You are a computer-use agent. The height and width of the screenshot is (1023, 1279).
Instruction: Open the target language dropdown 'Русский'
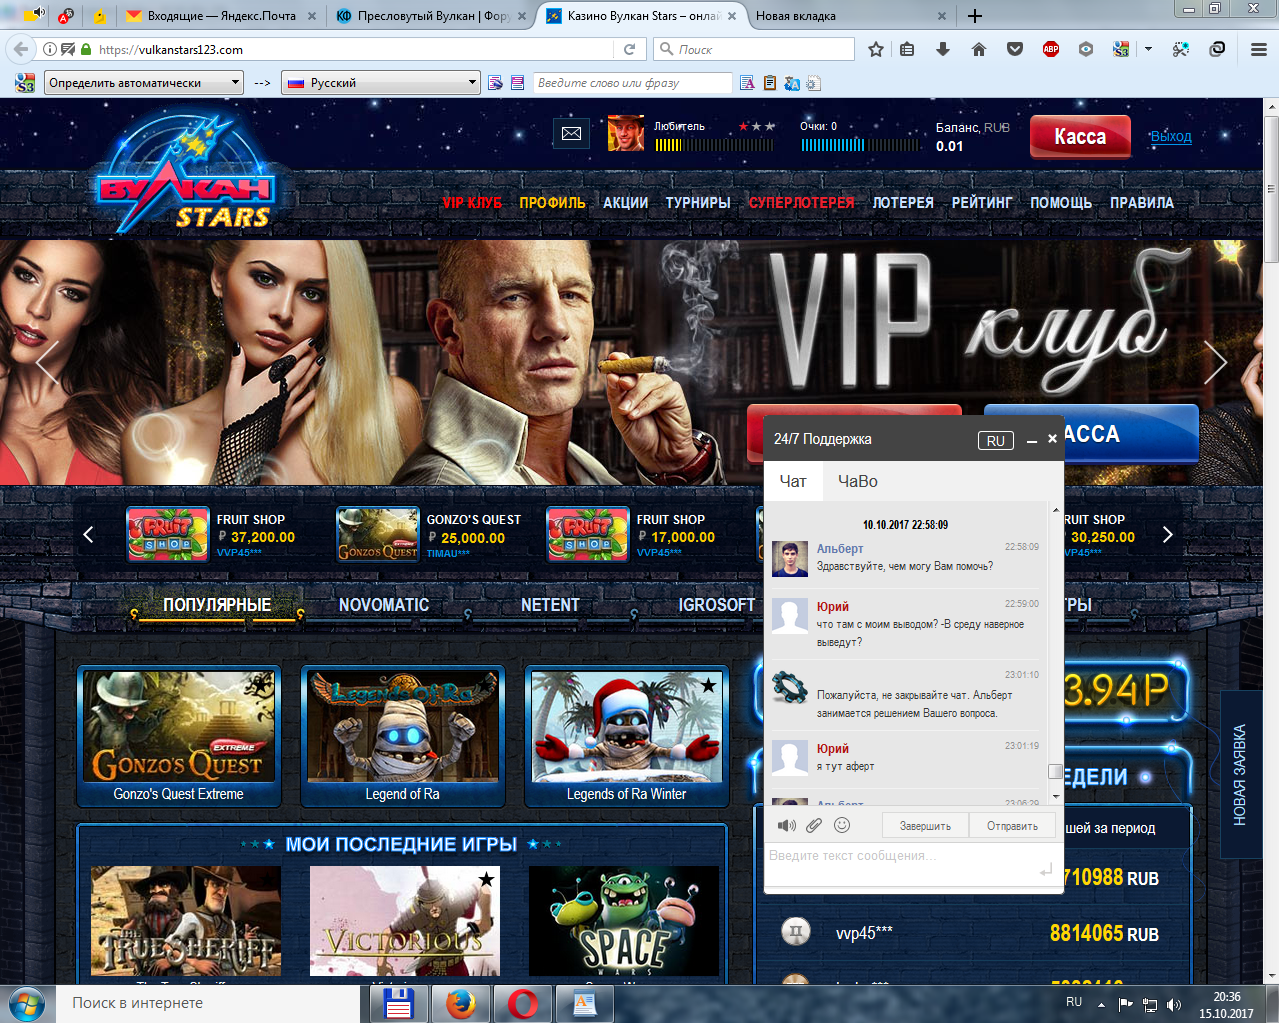[381, 83]
